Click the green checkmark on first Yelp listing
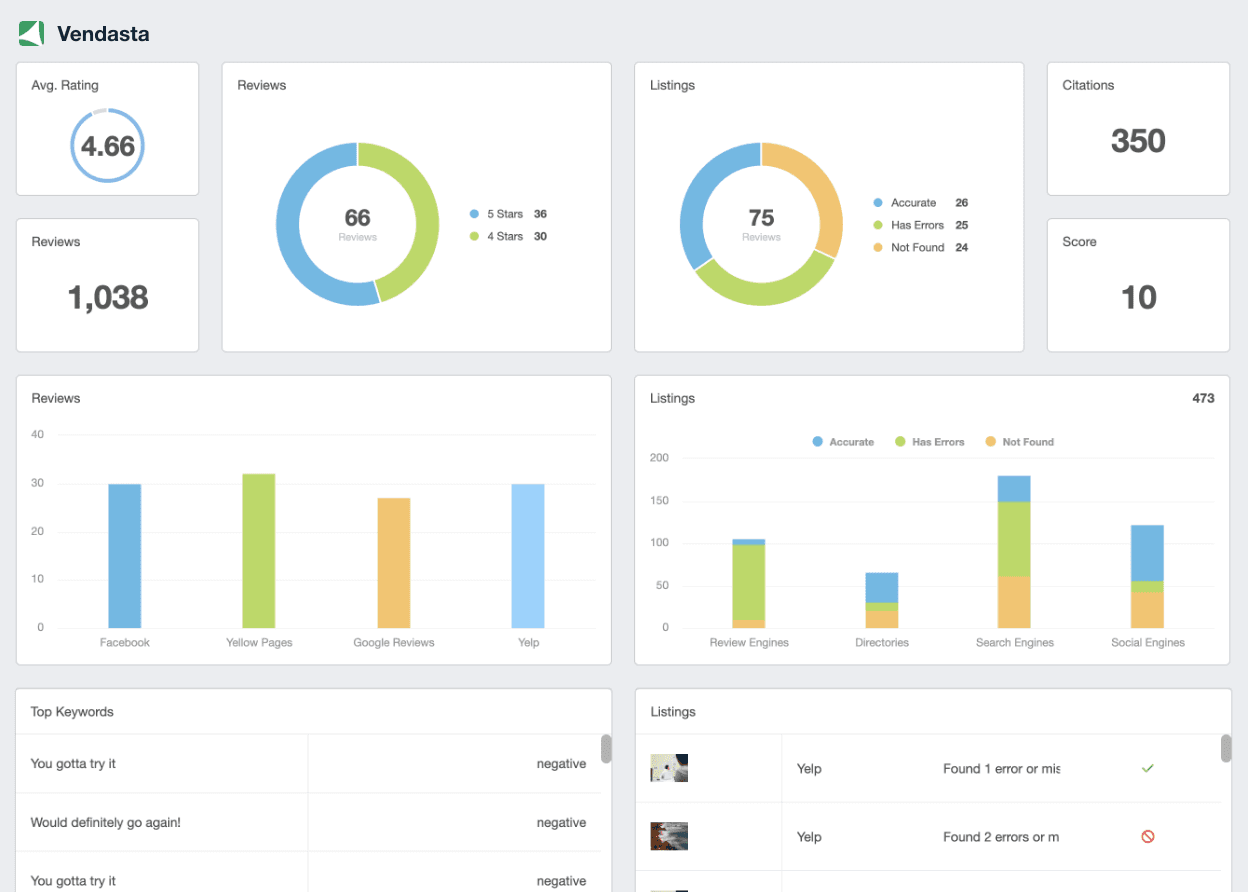The image size is (1248, 892). [1147, 768]
